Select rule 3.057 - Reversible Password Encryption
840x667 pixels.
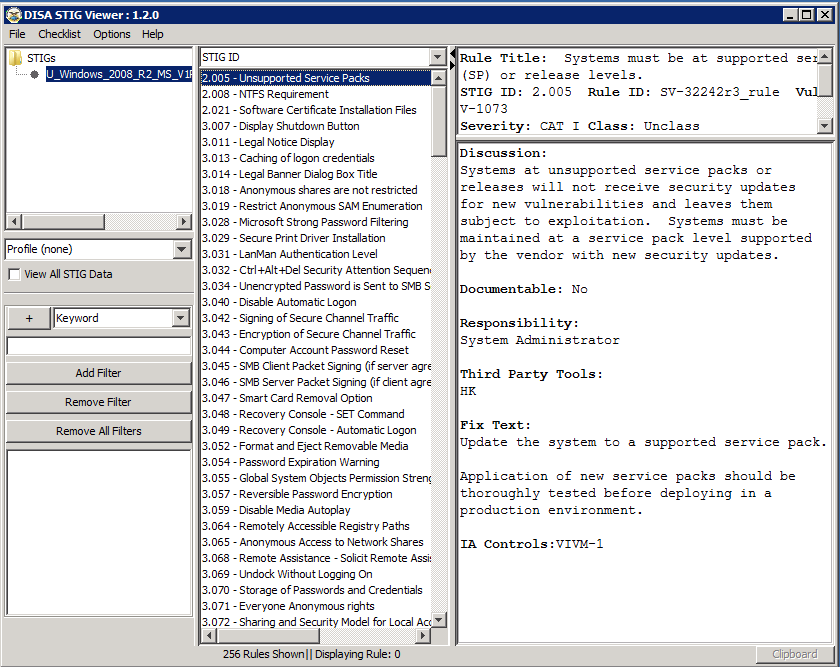pos(316,494)
